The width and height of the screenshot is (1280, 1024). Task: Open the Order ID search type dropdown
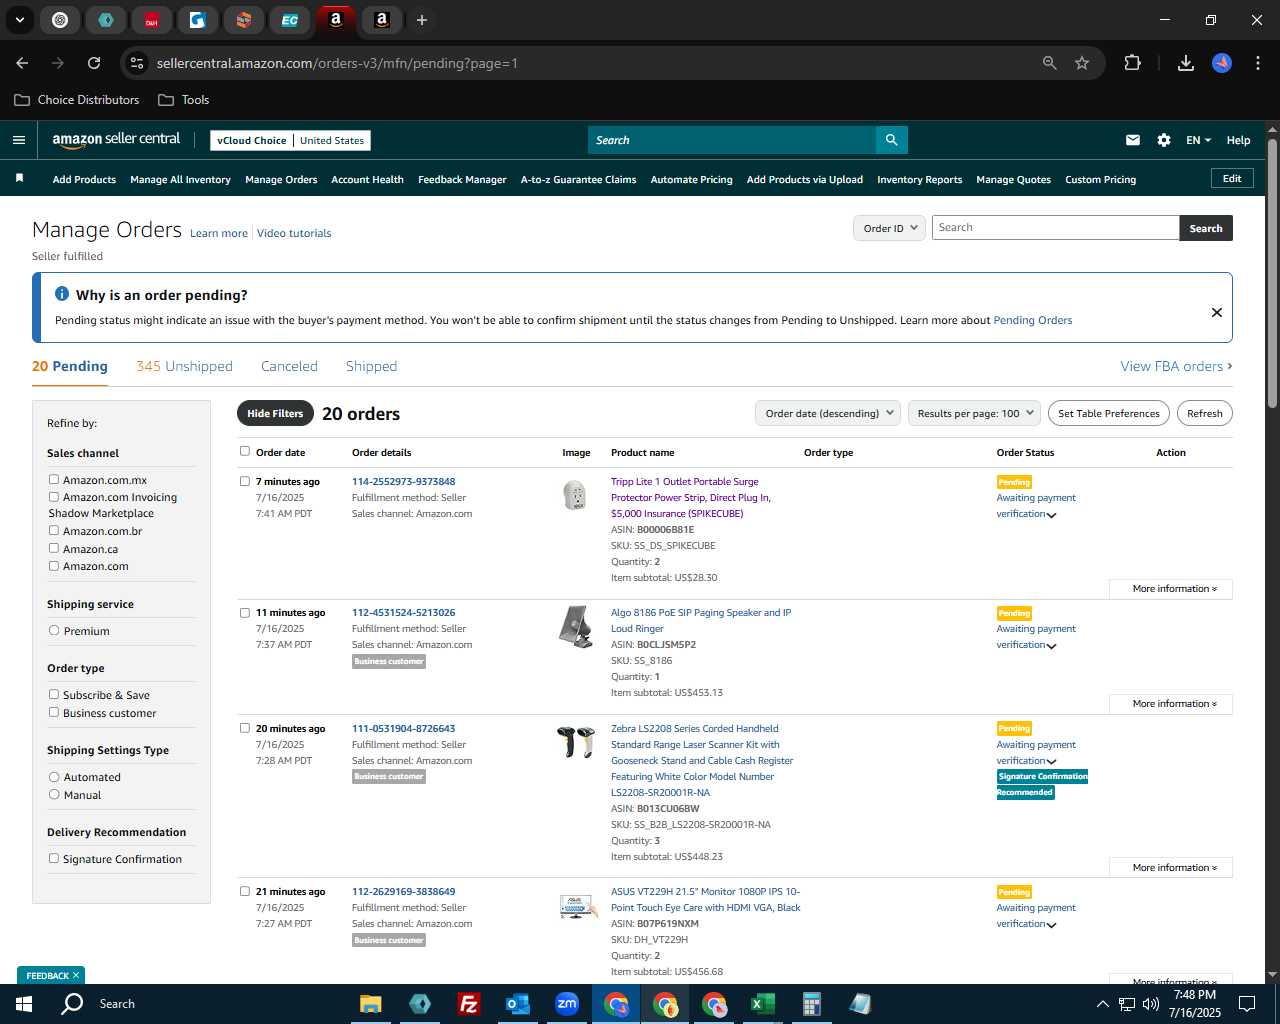pos(889,228)
